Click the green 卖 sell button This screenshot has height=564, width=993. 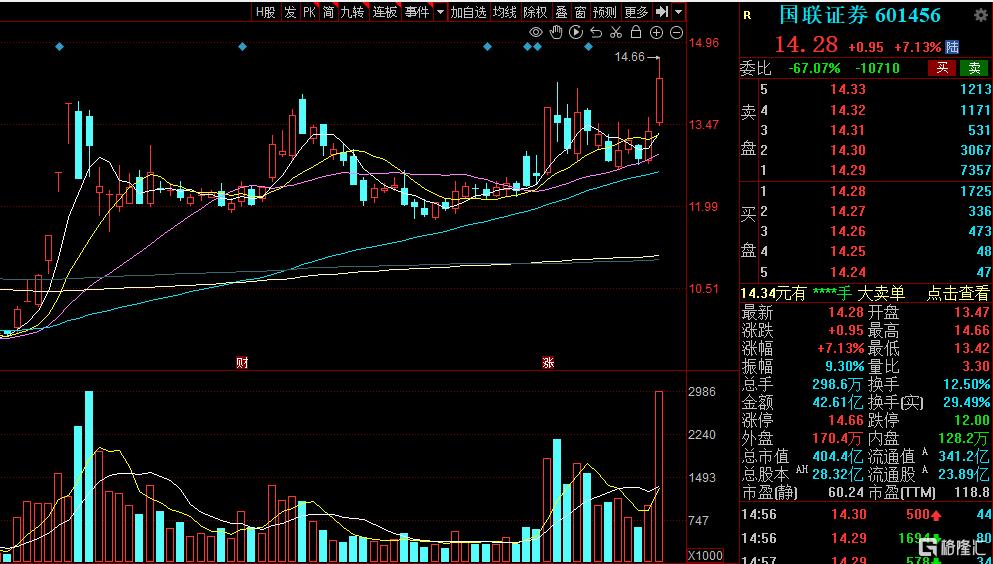[x=975, y=68]
